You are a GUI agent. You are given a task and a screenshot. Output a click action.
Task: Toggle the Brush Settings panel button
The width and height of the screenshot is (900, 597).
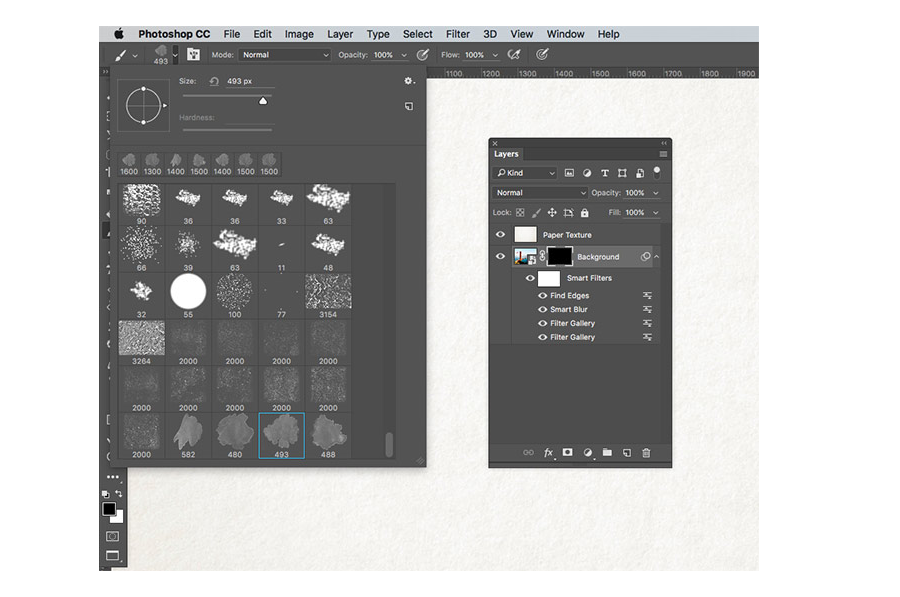193,55
